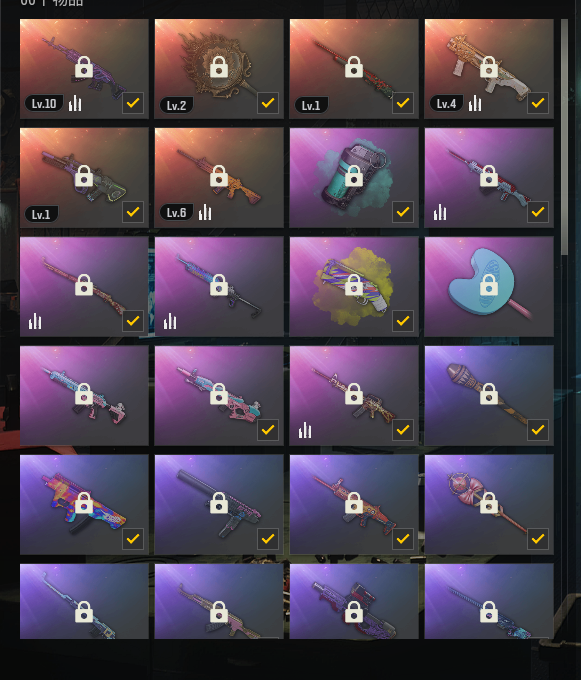The width and height of the screenshot is (581, 680).
Task: Click the Lv.10 level badge
Action: point(44,104)
